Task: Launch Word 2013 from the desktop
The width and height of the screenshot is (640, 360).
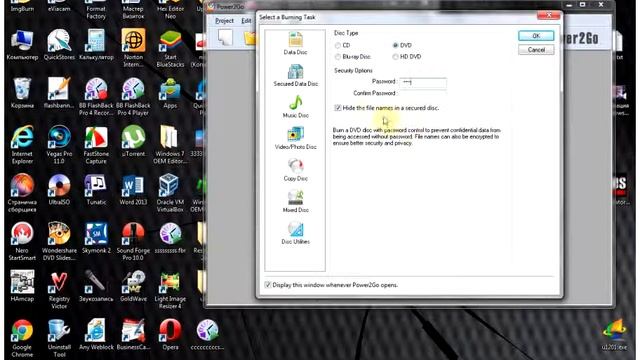Action: (x=133, y=189)
